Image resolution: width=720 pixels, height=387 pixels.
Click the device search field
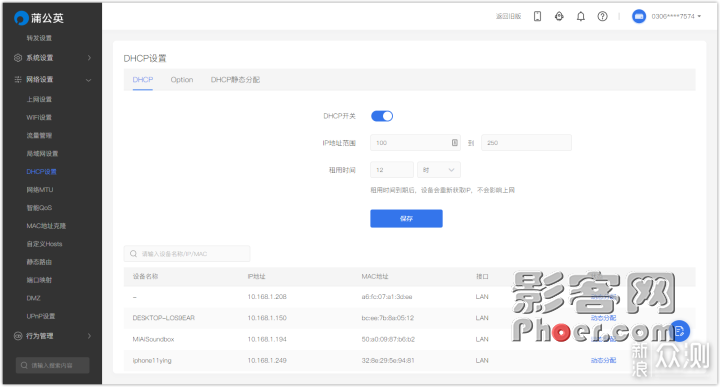click(187, 254)
